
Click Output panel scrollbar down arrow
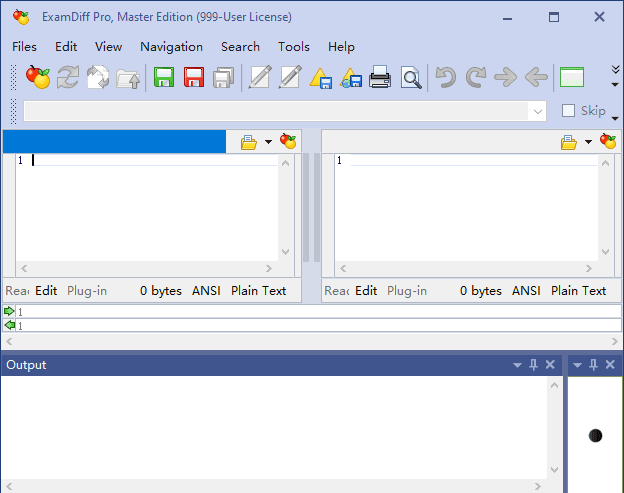click(554, 470)
